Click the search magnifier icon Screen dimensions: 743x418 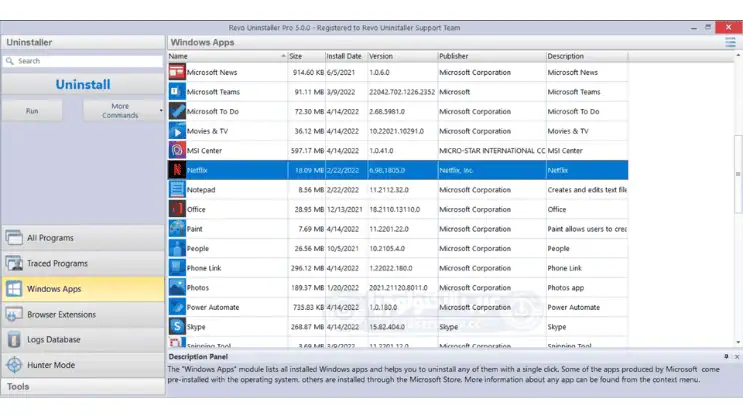(x=9, y=61)
